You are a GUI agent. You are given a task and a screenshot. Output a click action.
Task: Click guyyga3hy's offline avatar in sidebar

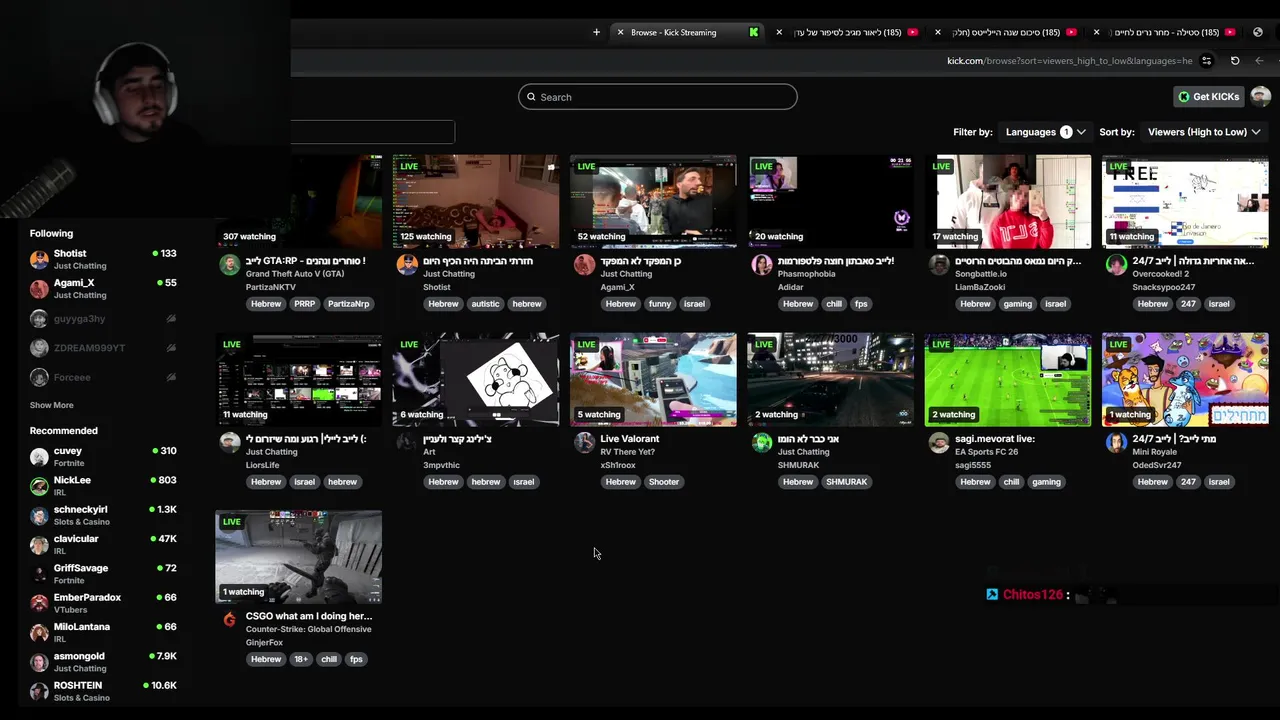[39, 319]
